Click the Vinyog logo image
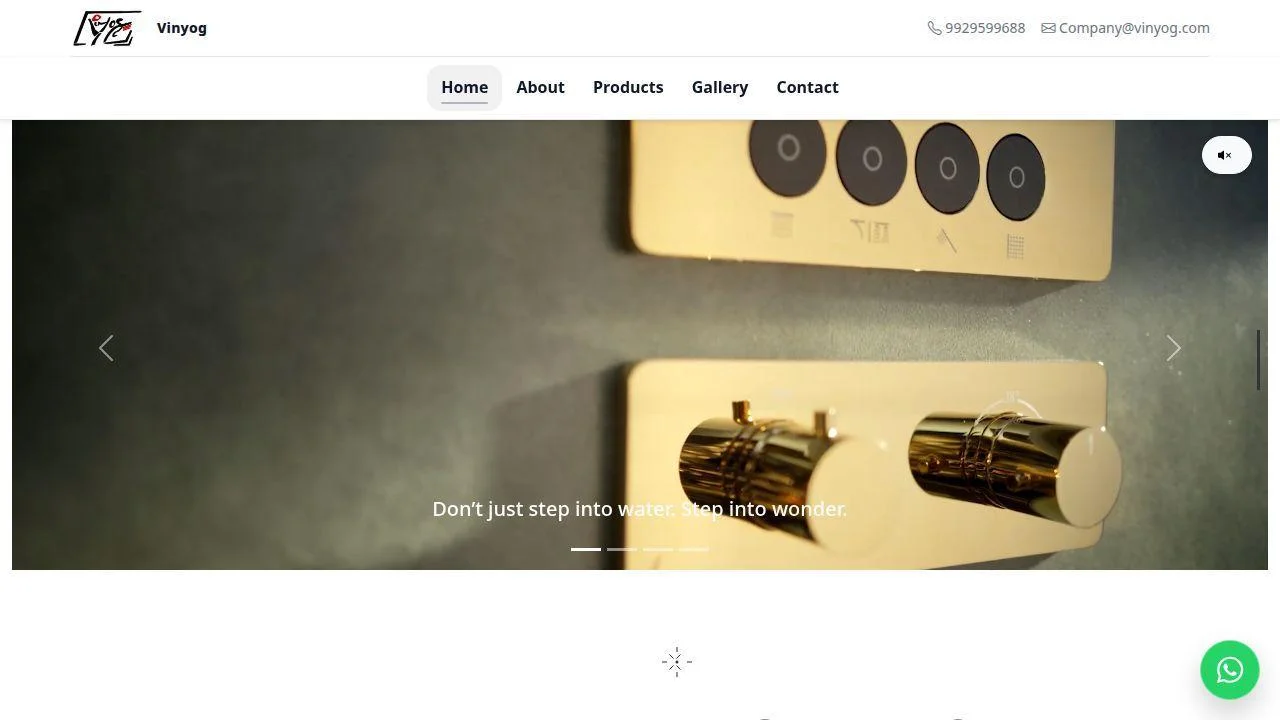Viewport: 1280px width, 720px height. (107, 28)
